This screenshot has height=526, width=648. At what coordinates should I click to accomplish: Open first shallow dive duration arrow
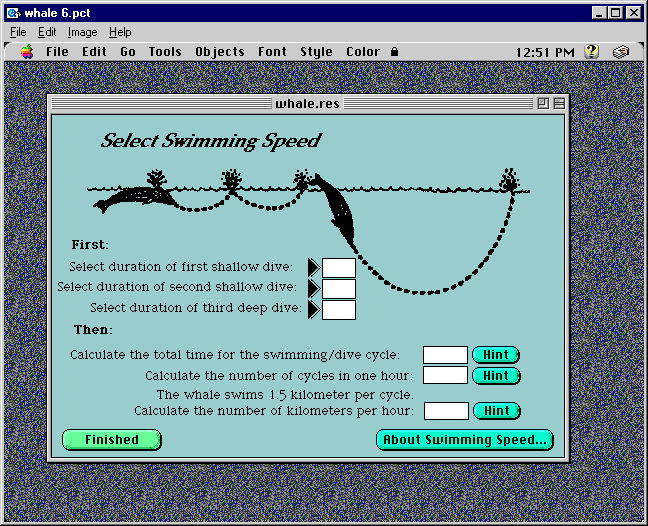(314, 268)
